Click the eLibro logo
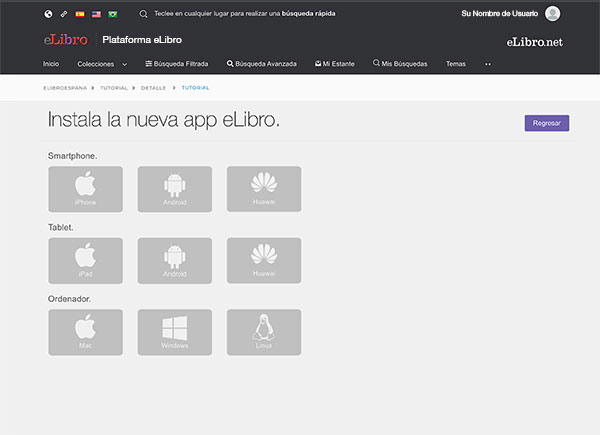 click(x=66, y=39)
